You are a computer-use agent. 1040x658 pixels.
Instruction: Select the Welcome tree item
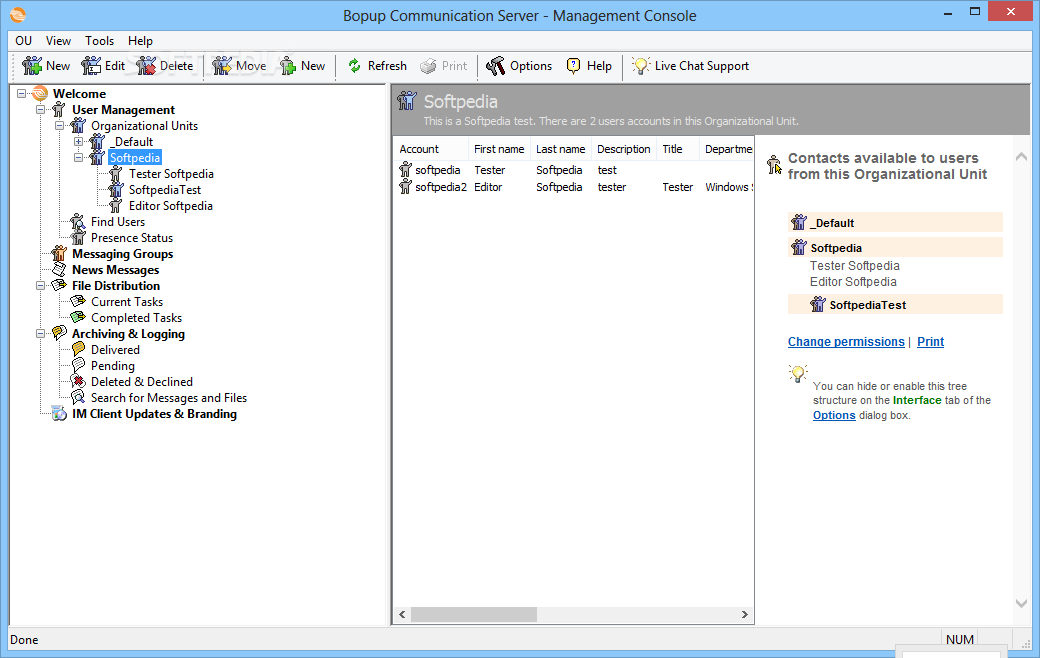tap(79, 94)
